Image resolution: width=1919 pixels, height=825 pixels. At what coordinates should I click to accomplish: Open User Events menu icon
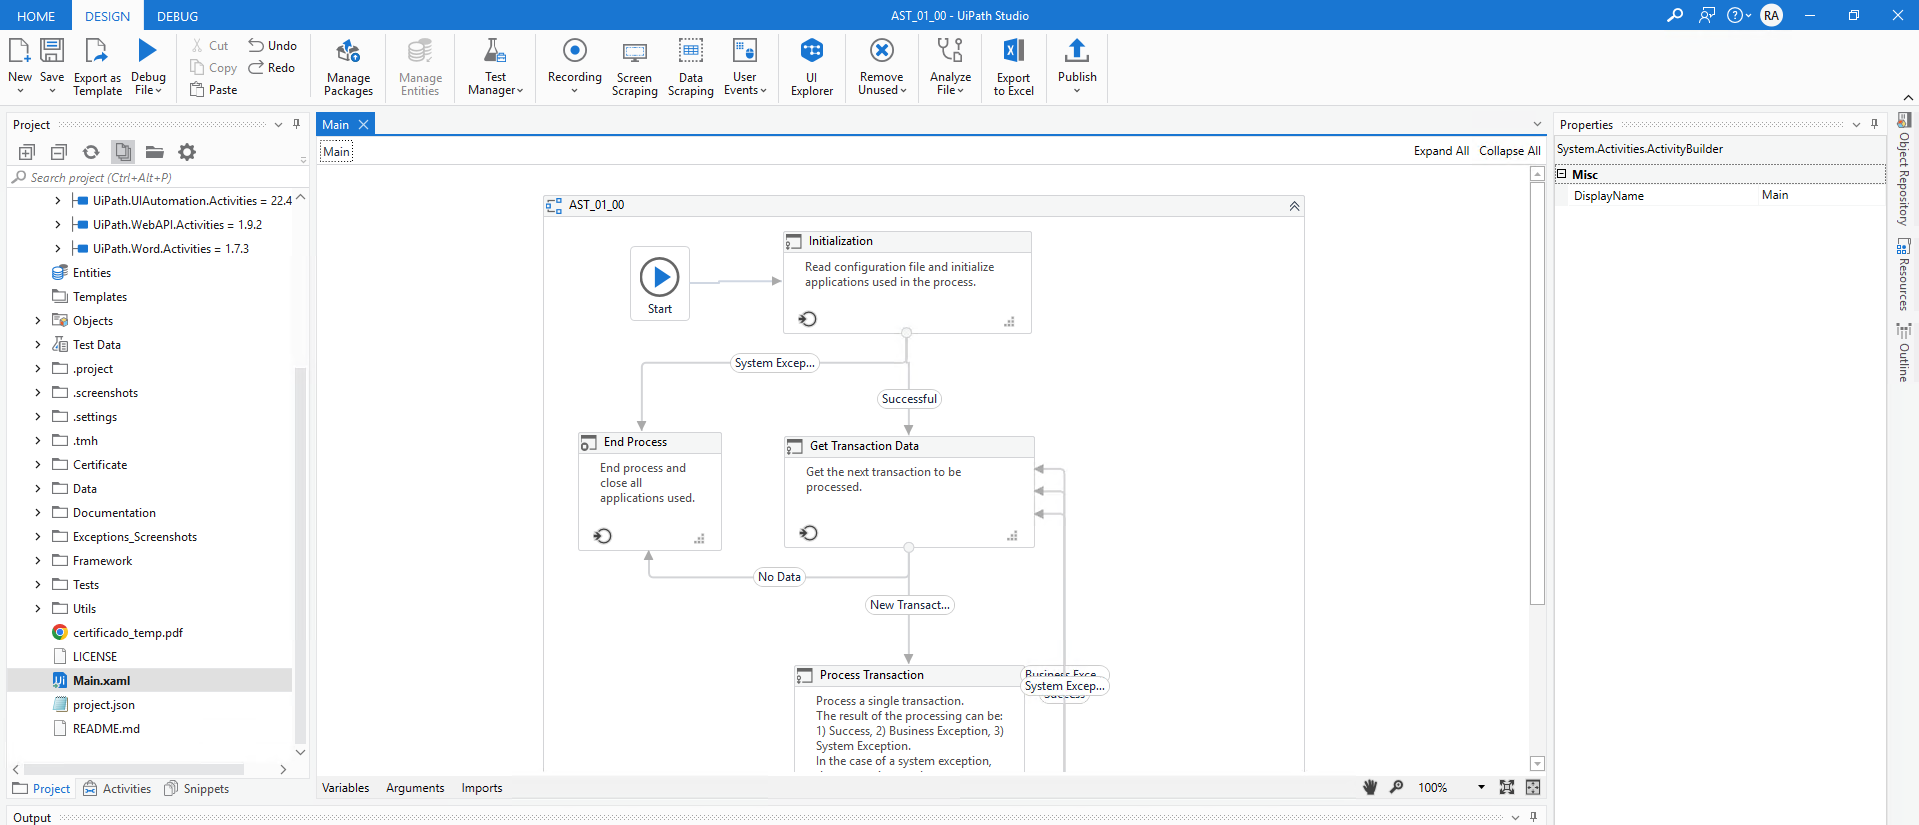pyautogui.click(x=745, y=50)
